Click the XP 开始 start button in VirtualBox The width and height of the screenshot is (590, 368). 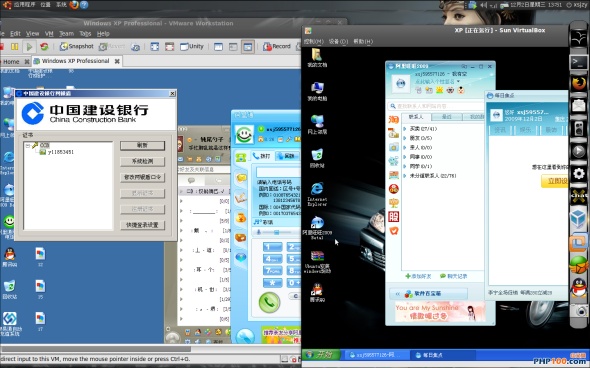click(x=321, y=355)
